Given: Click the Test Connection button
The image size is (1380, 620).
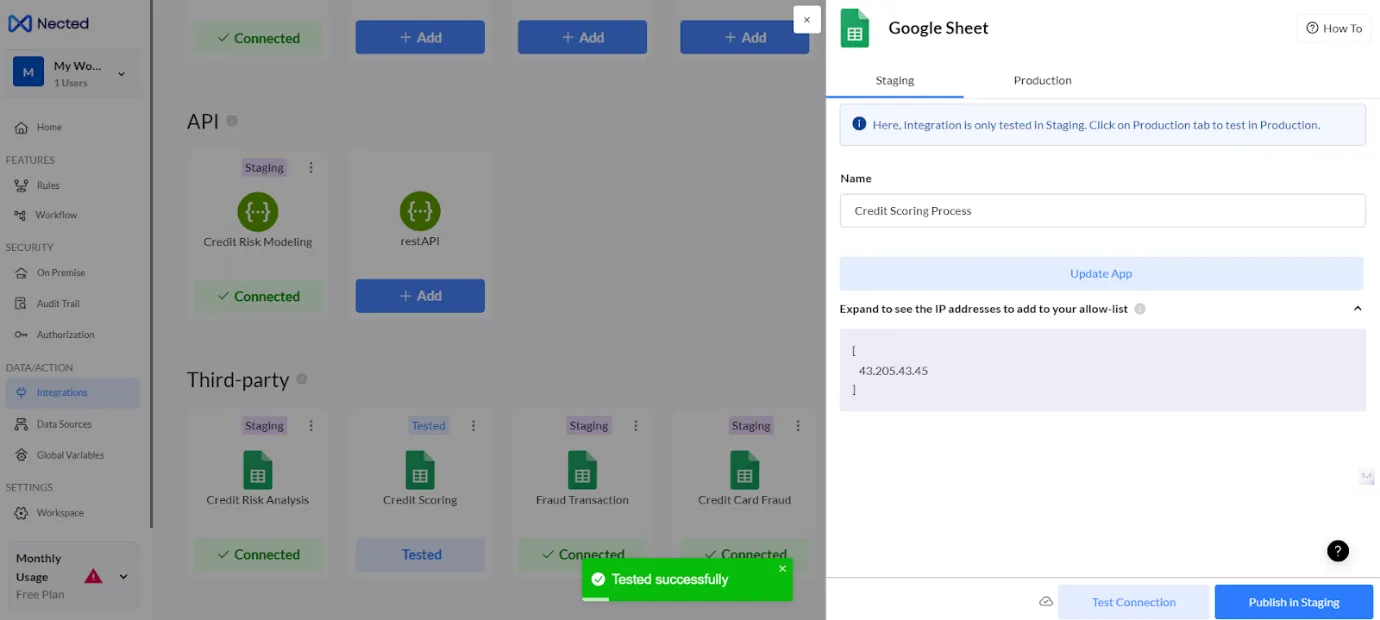Looking at the screenshot, I should tap(1134, 602).
